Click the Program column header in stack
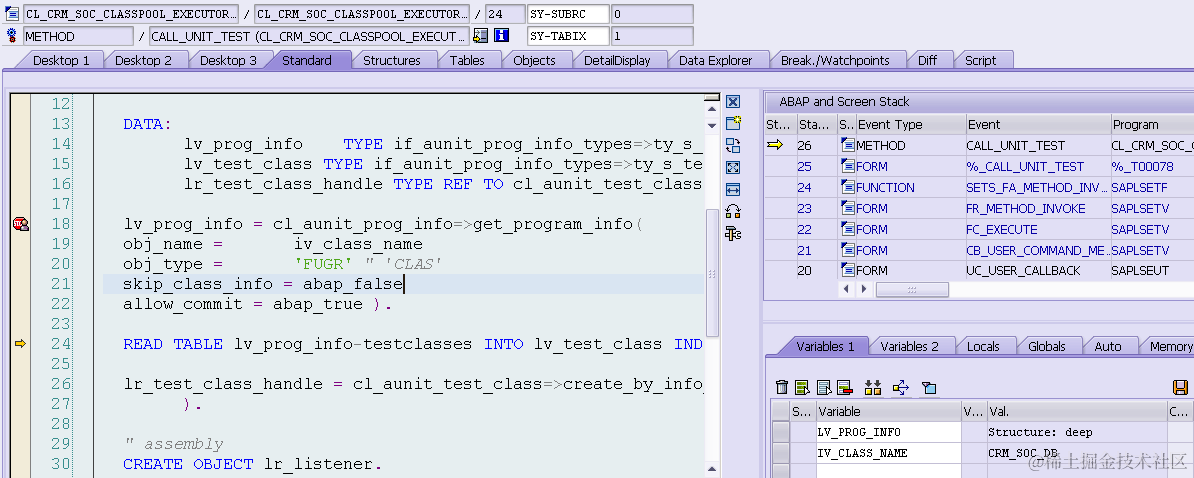Viewport: 1194px width, 478px height. [1152, 124]
